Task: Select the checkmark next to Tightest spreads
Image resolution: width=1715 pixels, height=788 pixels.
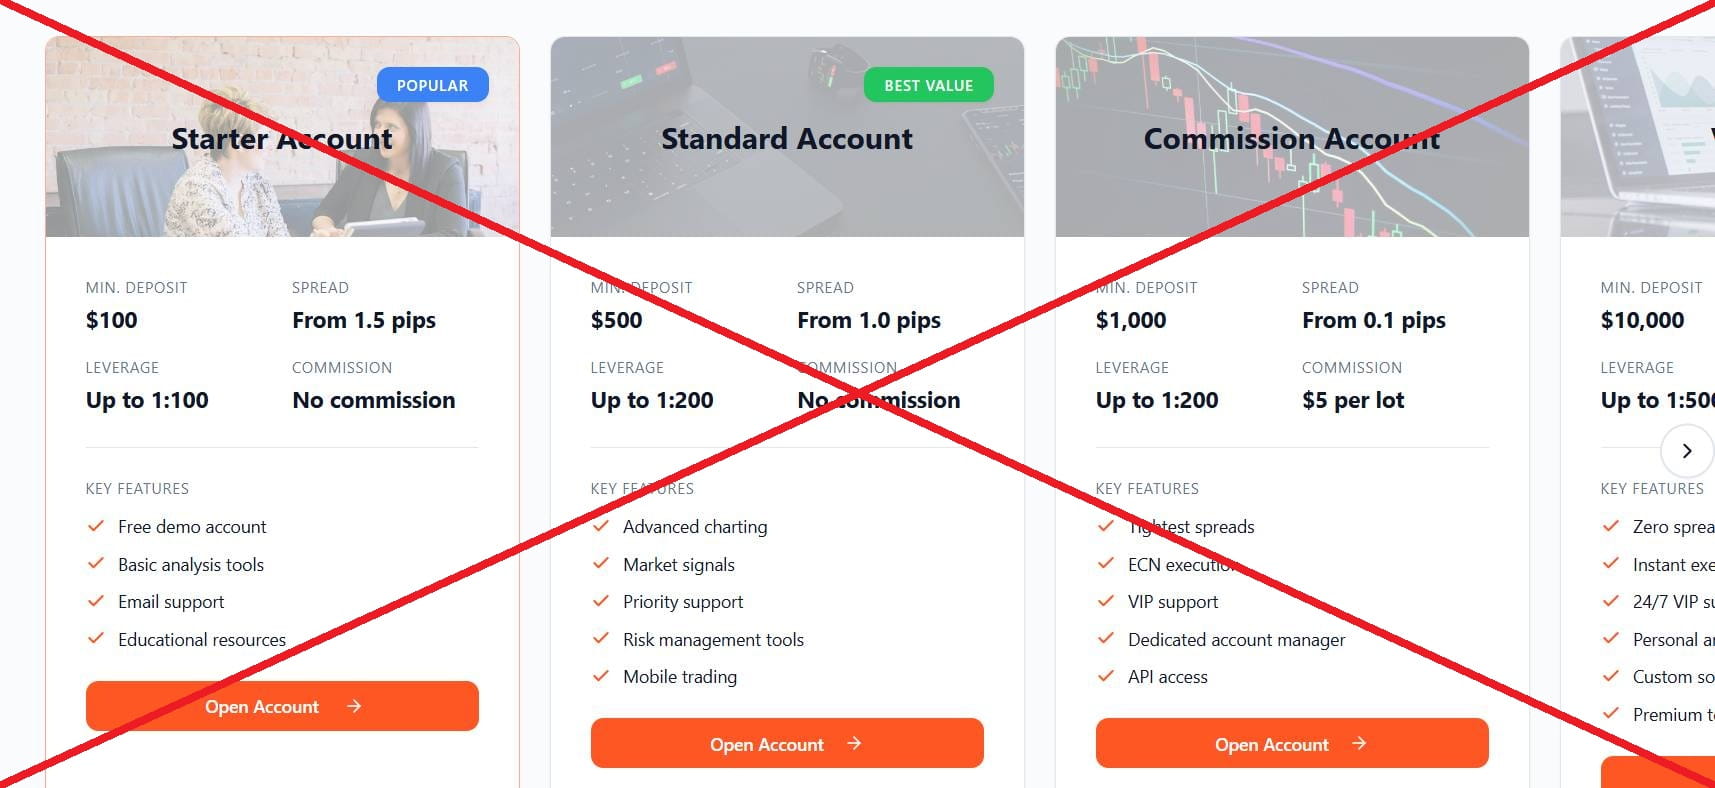Action: pos(1107,526)
